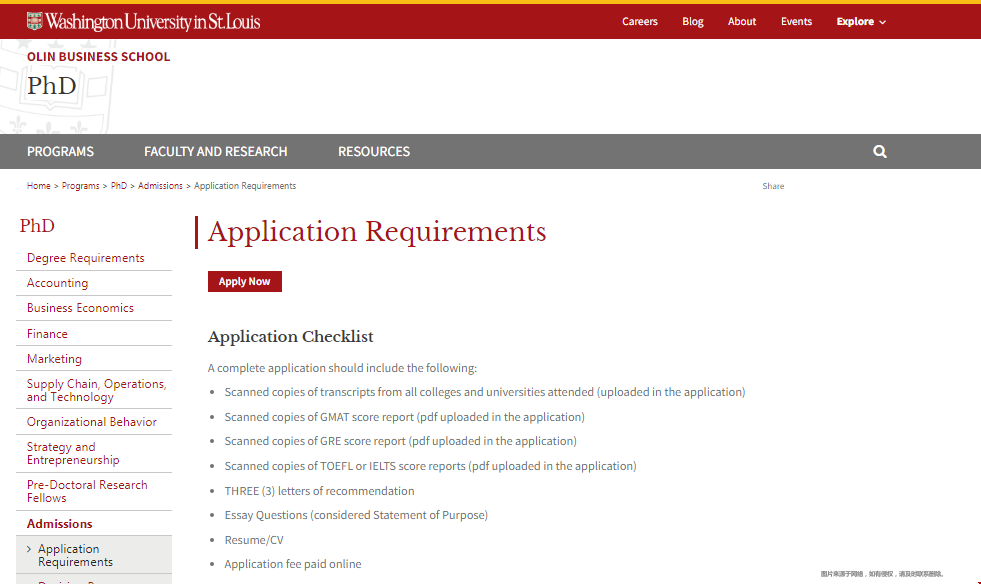This screenshot has height=584, width=981.
Task: Open the Finance sidebar link
Action: [47, 334]
